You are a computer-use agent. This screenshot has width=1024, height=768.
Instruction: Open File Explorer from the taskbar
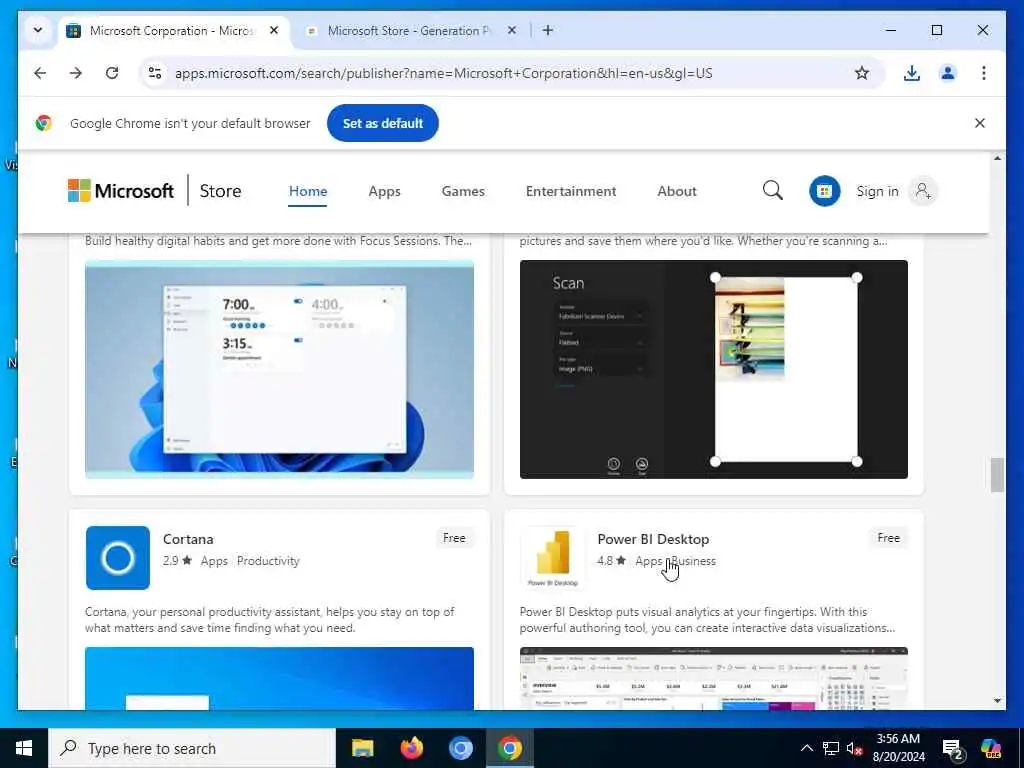(362, 748)
